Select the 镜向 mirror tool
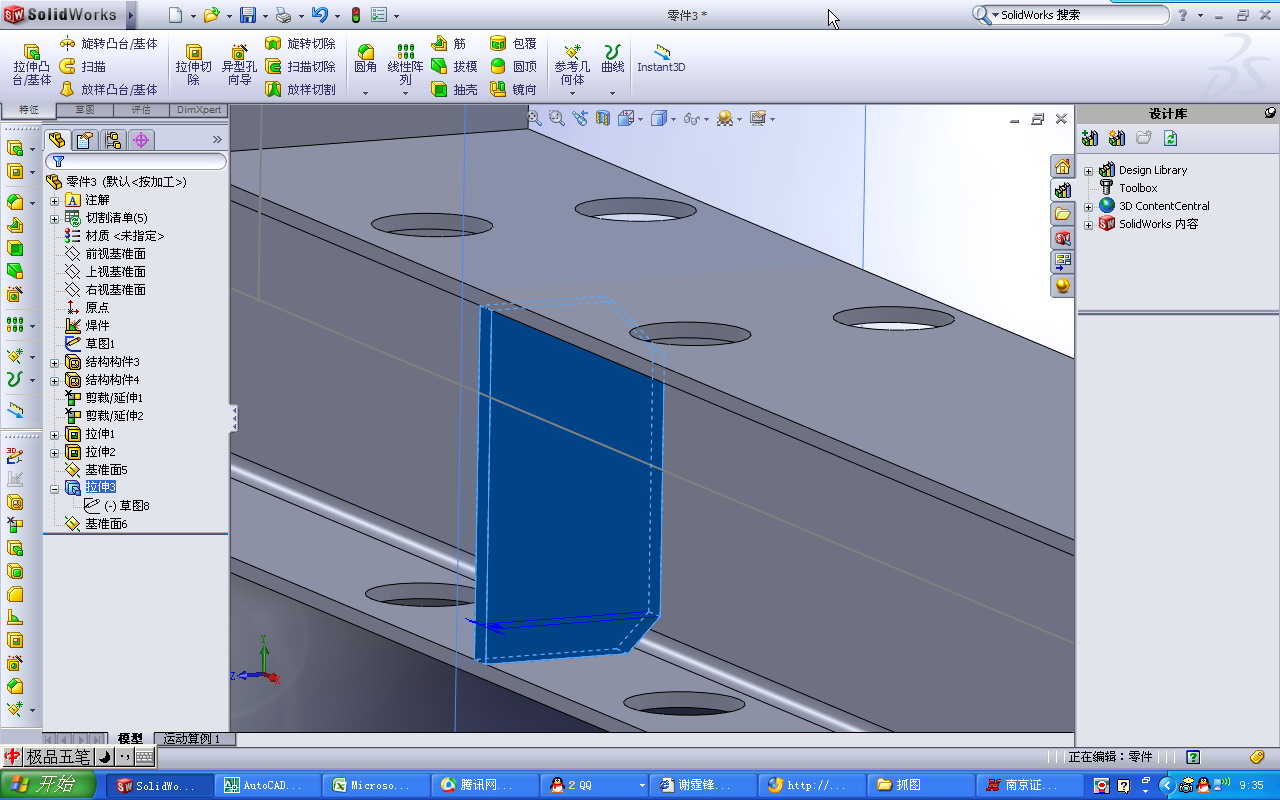Screen dimensions: 1280x800 514,89
